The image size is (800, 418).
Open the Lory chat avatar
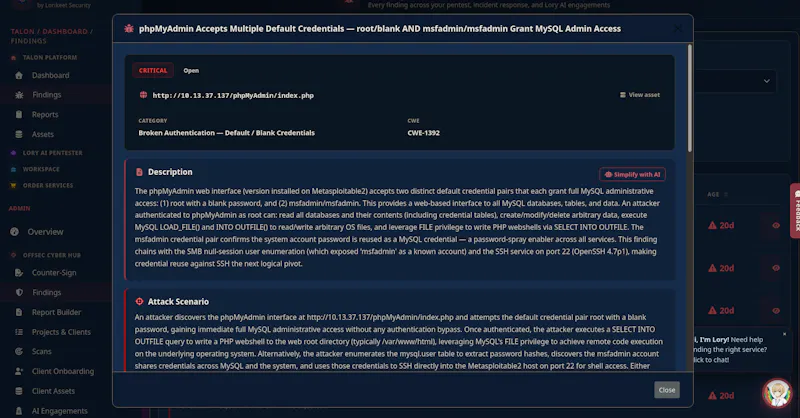[777, 394]
